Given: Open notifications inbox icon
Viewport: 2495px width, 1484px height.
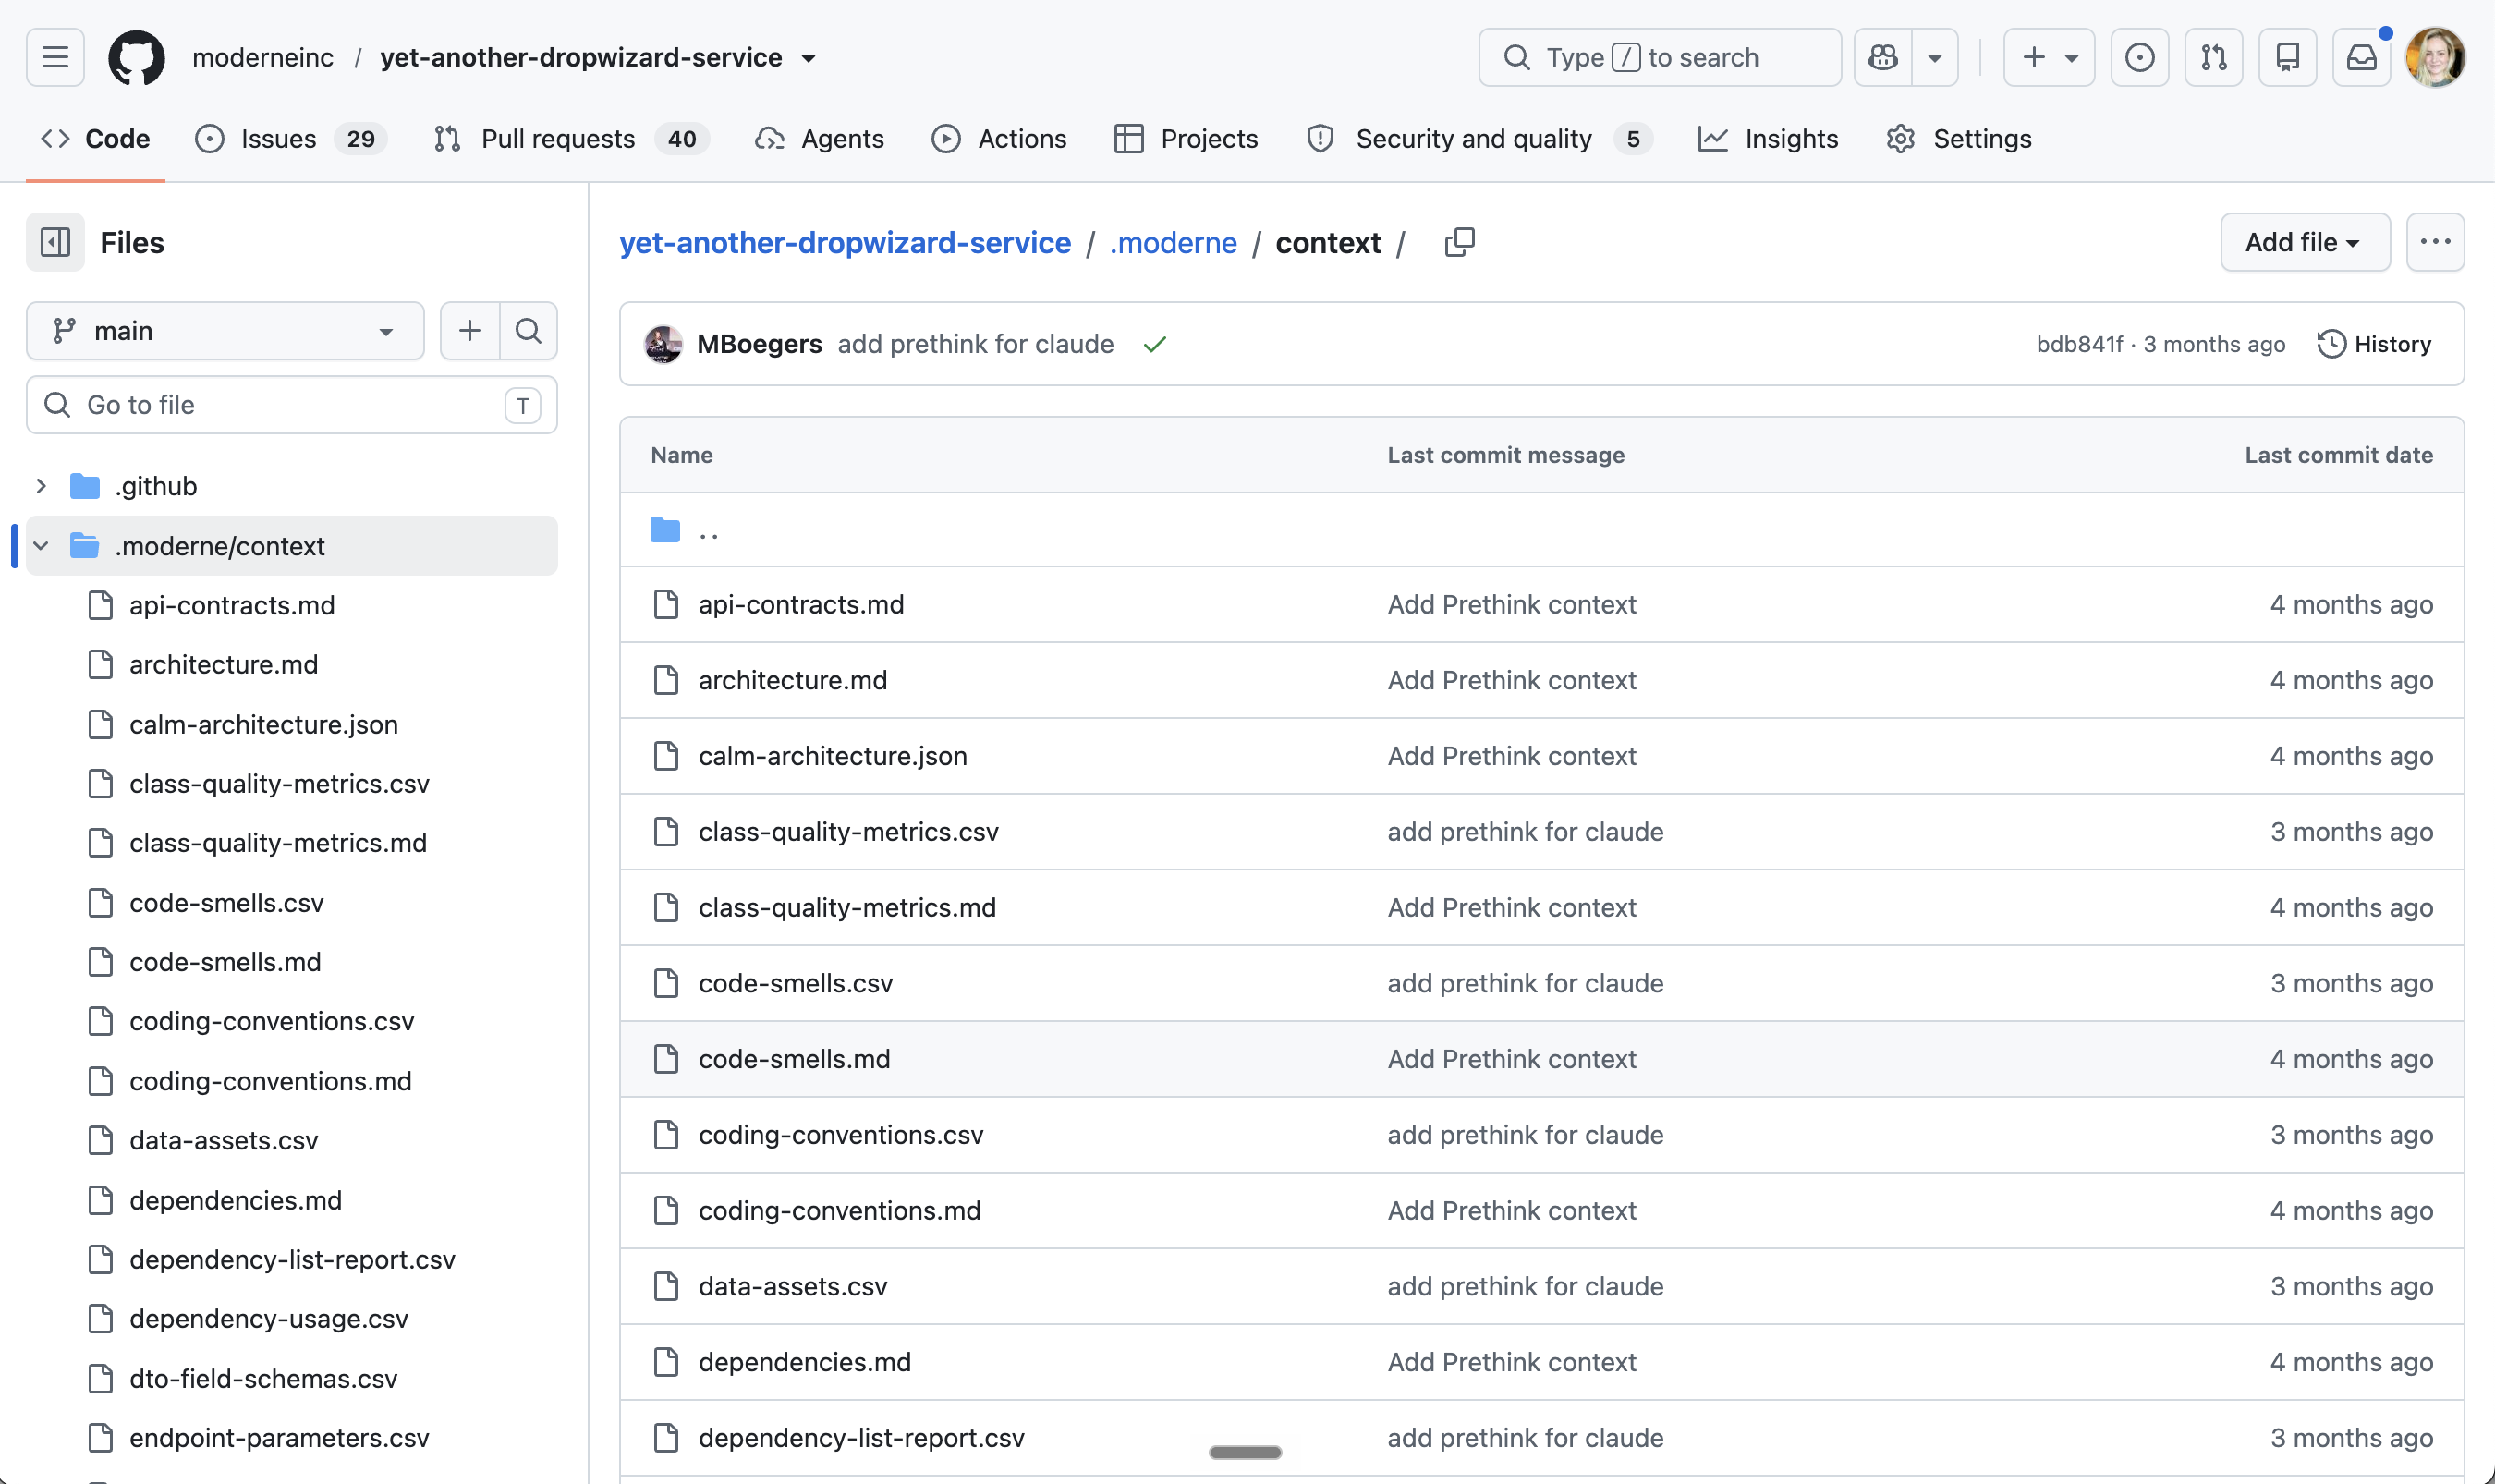Looking at the screenshot, I should tap(2362, 57).
